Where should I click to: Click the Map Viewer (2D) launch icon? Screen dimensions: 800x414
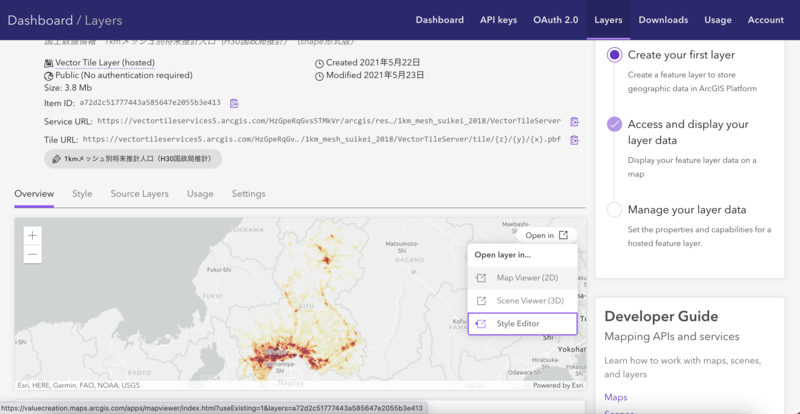[481, 278]
